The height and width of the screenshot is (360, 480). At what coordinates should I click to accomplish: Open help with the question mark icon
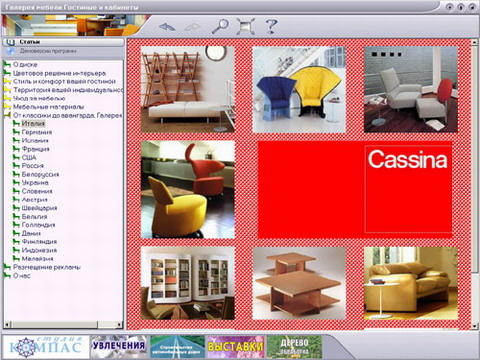[271, 26]
